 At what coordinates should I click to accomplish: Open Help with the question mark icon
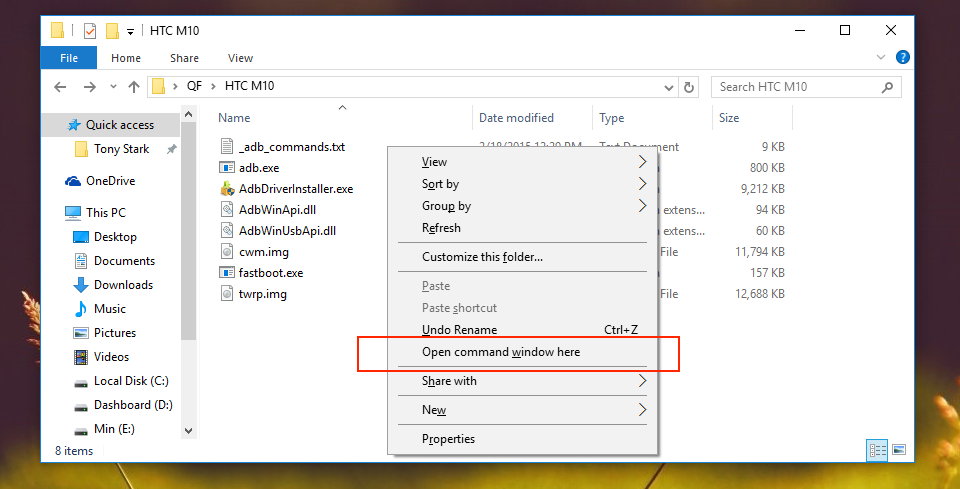[902, 58]
